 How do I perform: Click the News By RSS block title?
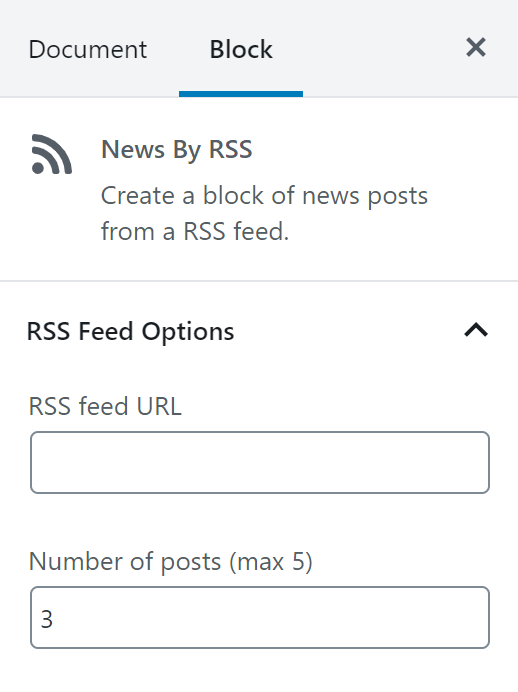click(176, 149)
